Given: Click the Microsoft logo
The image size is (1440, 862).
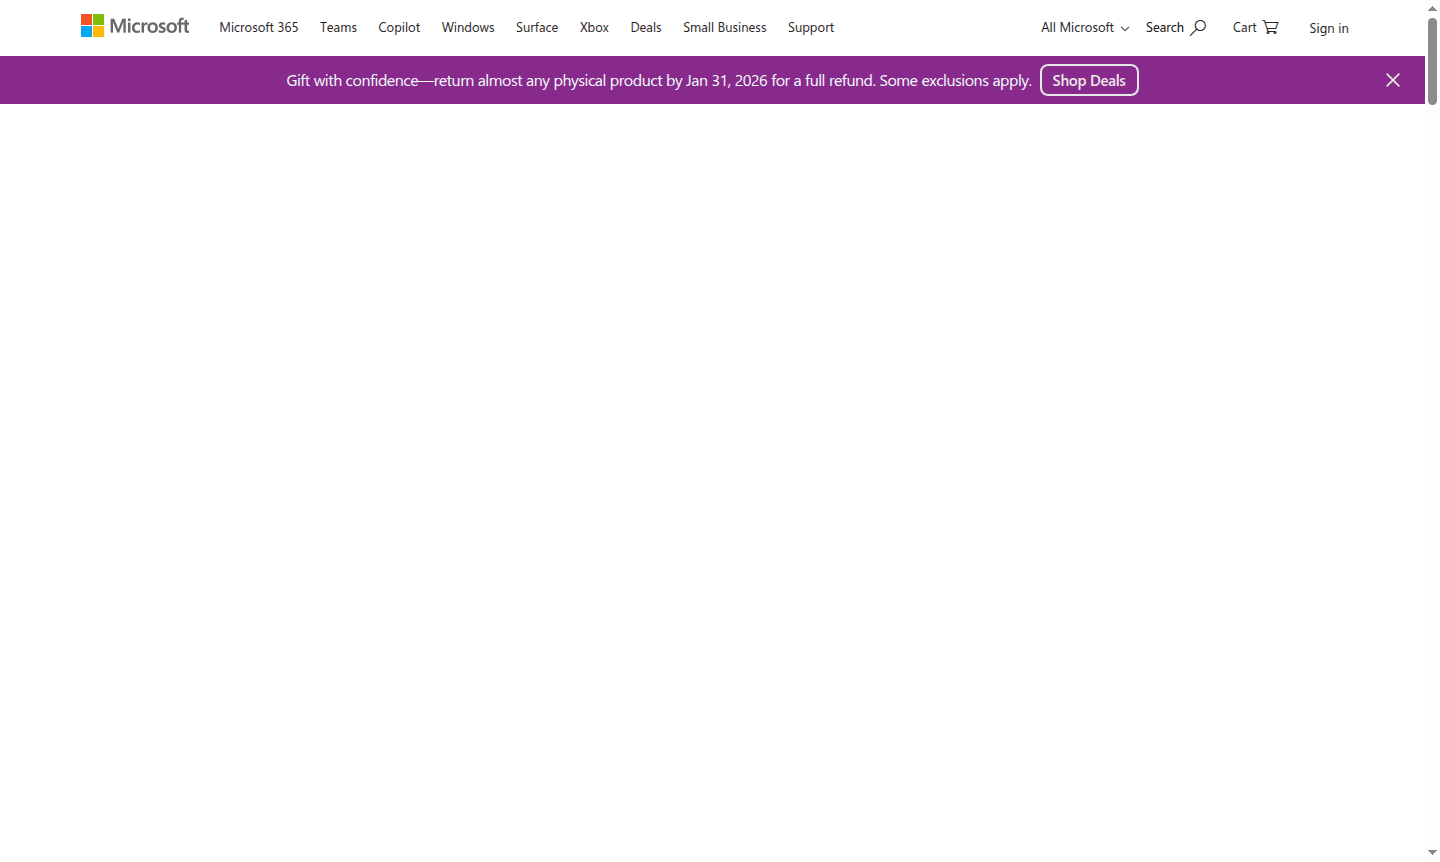Looking at the screenshot, I should (x=135, y=25).
